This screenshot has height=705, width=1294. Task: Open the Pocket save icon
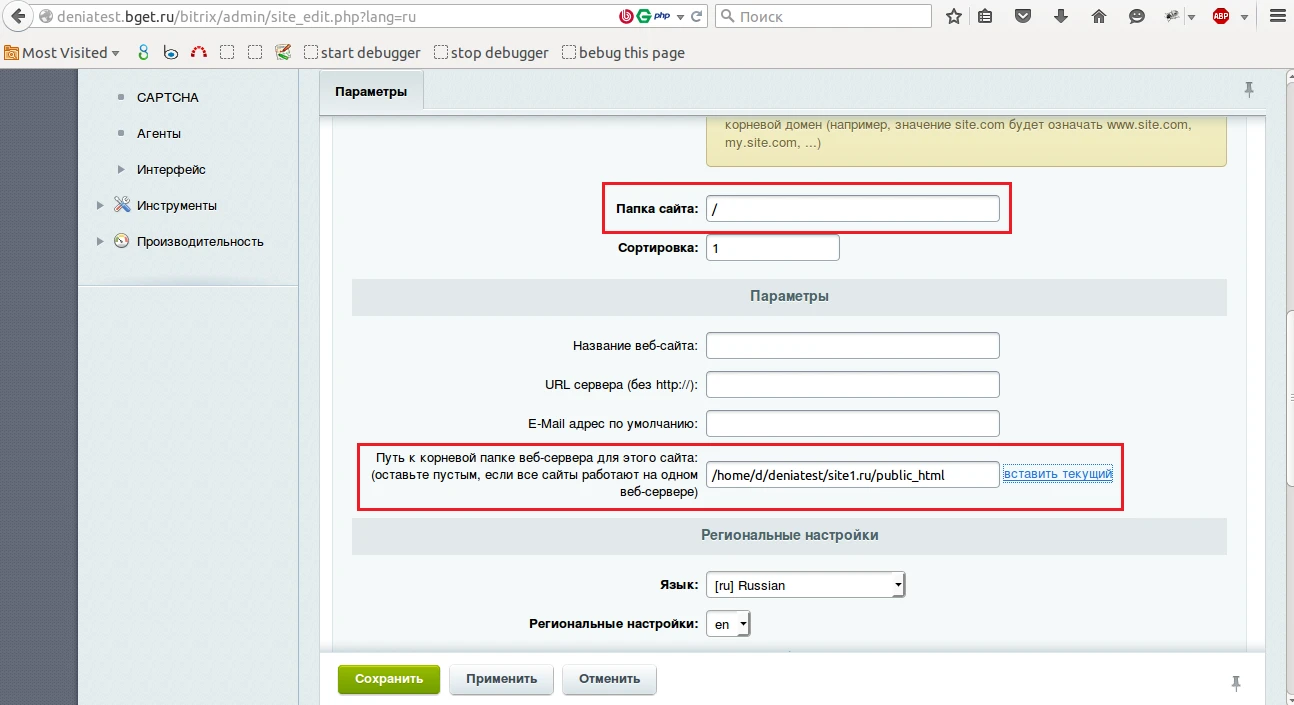point(1023,16)
